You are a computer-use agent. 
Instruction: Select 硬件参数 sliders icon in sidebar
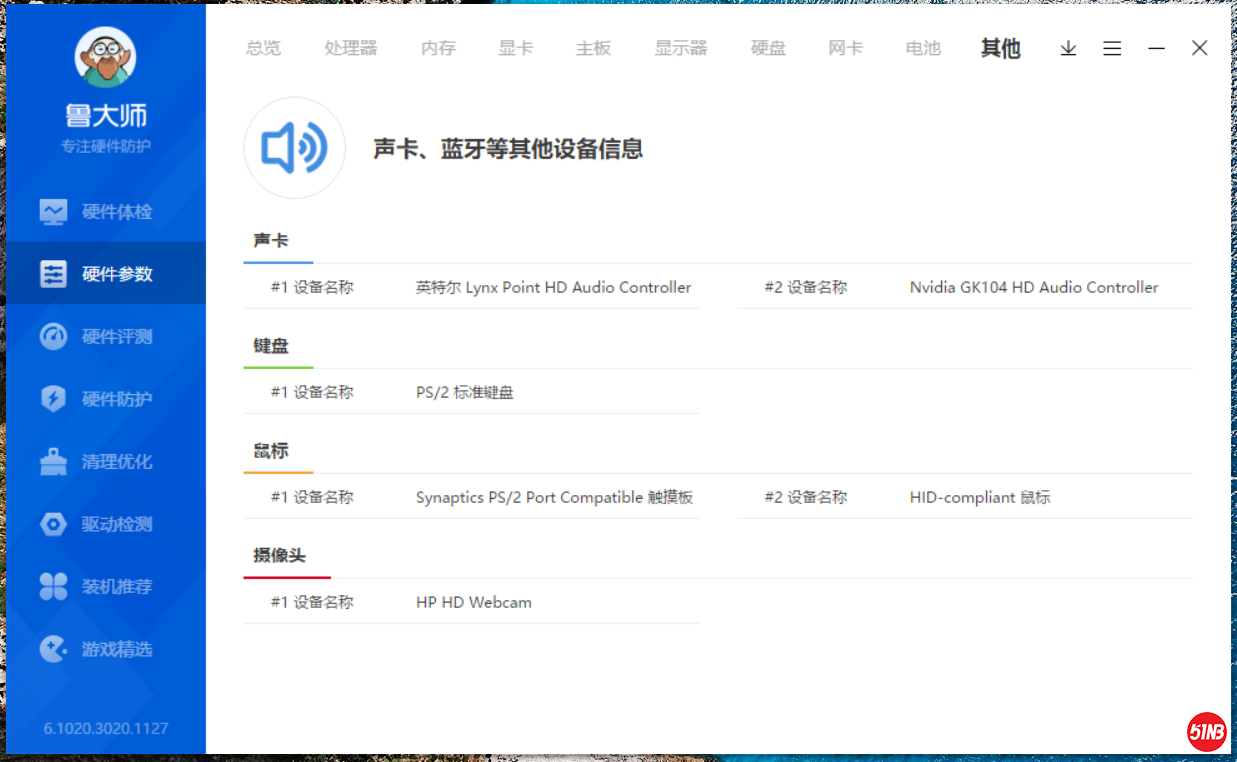pyautogui.click(x=53, y=274)
